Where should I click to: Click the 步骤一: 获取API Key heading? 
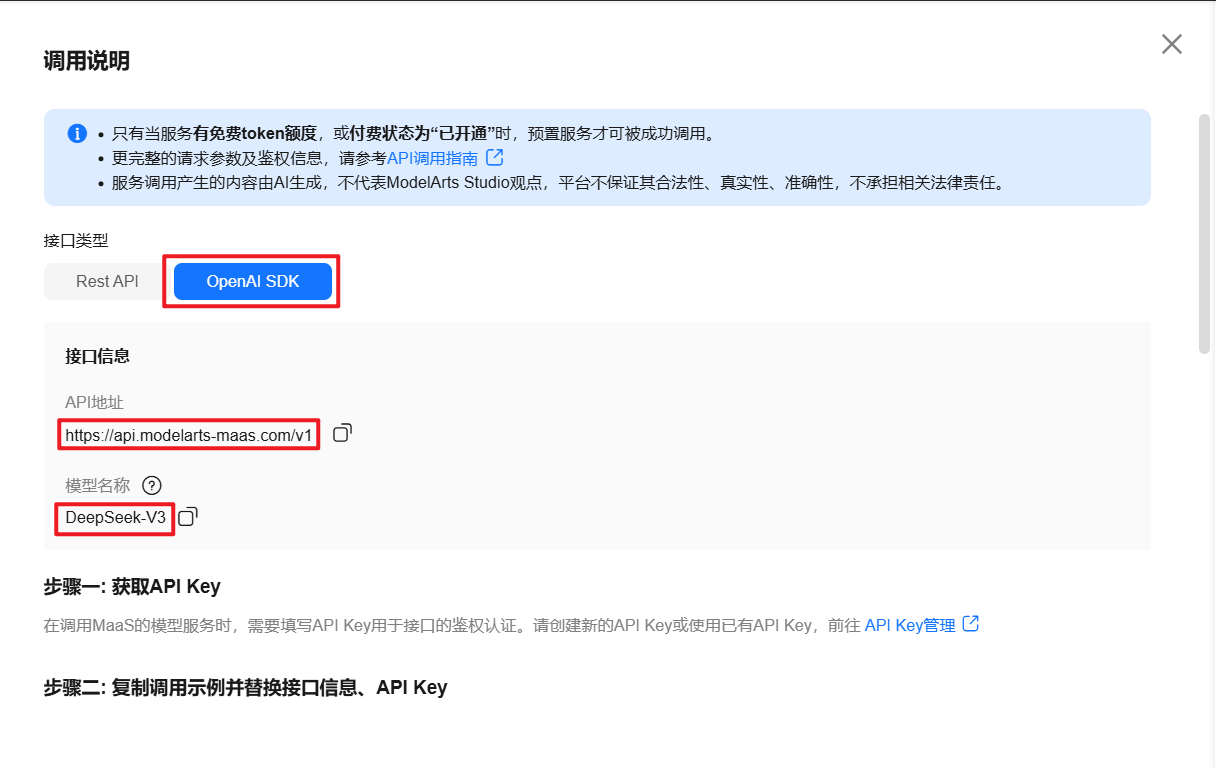pos(132,586)
